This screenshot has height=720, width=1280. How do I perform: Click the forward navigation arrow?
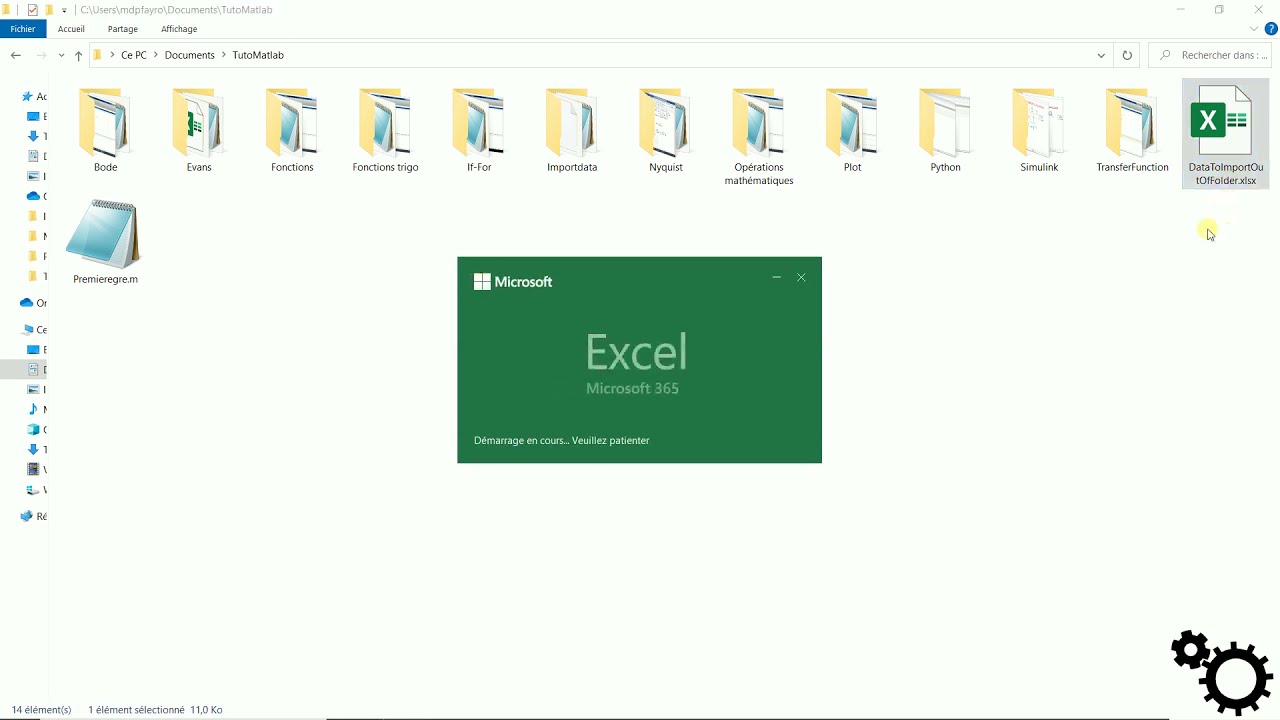pyautogui.click(x=41, y=55)
